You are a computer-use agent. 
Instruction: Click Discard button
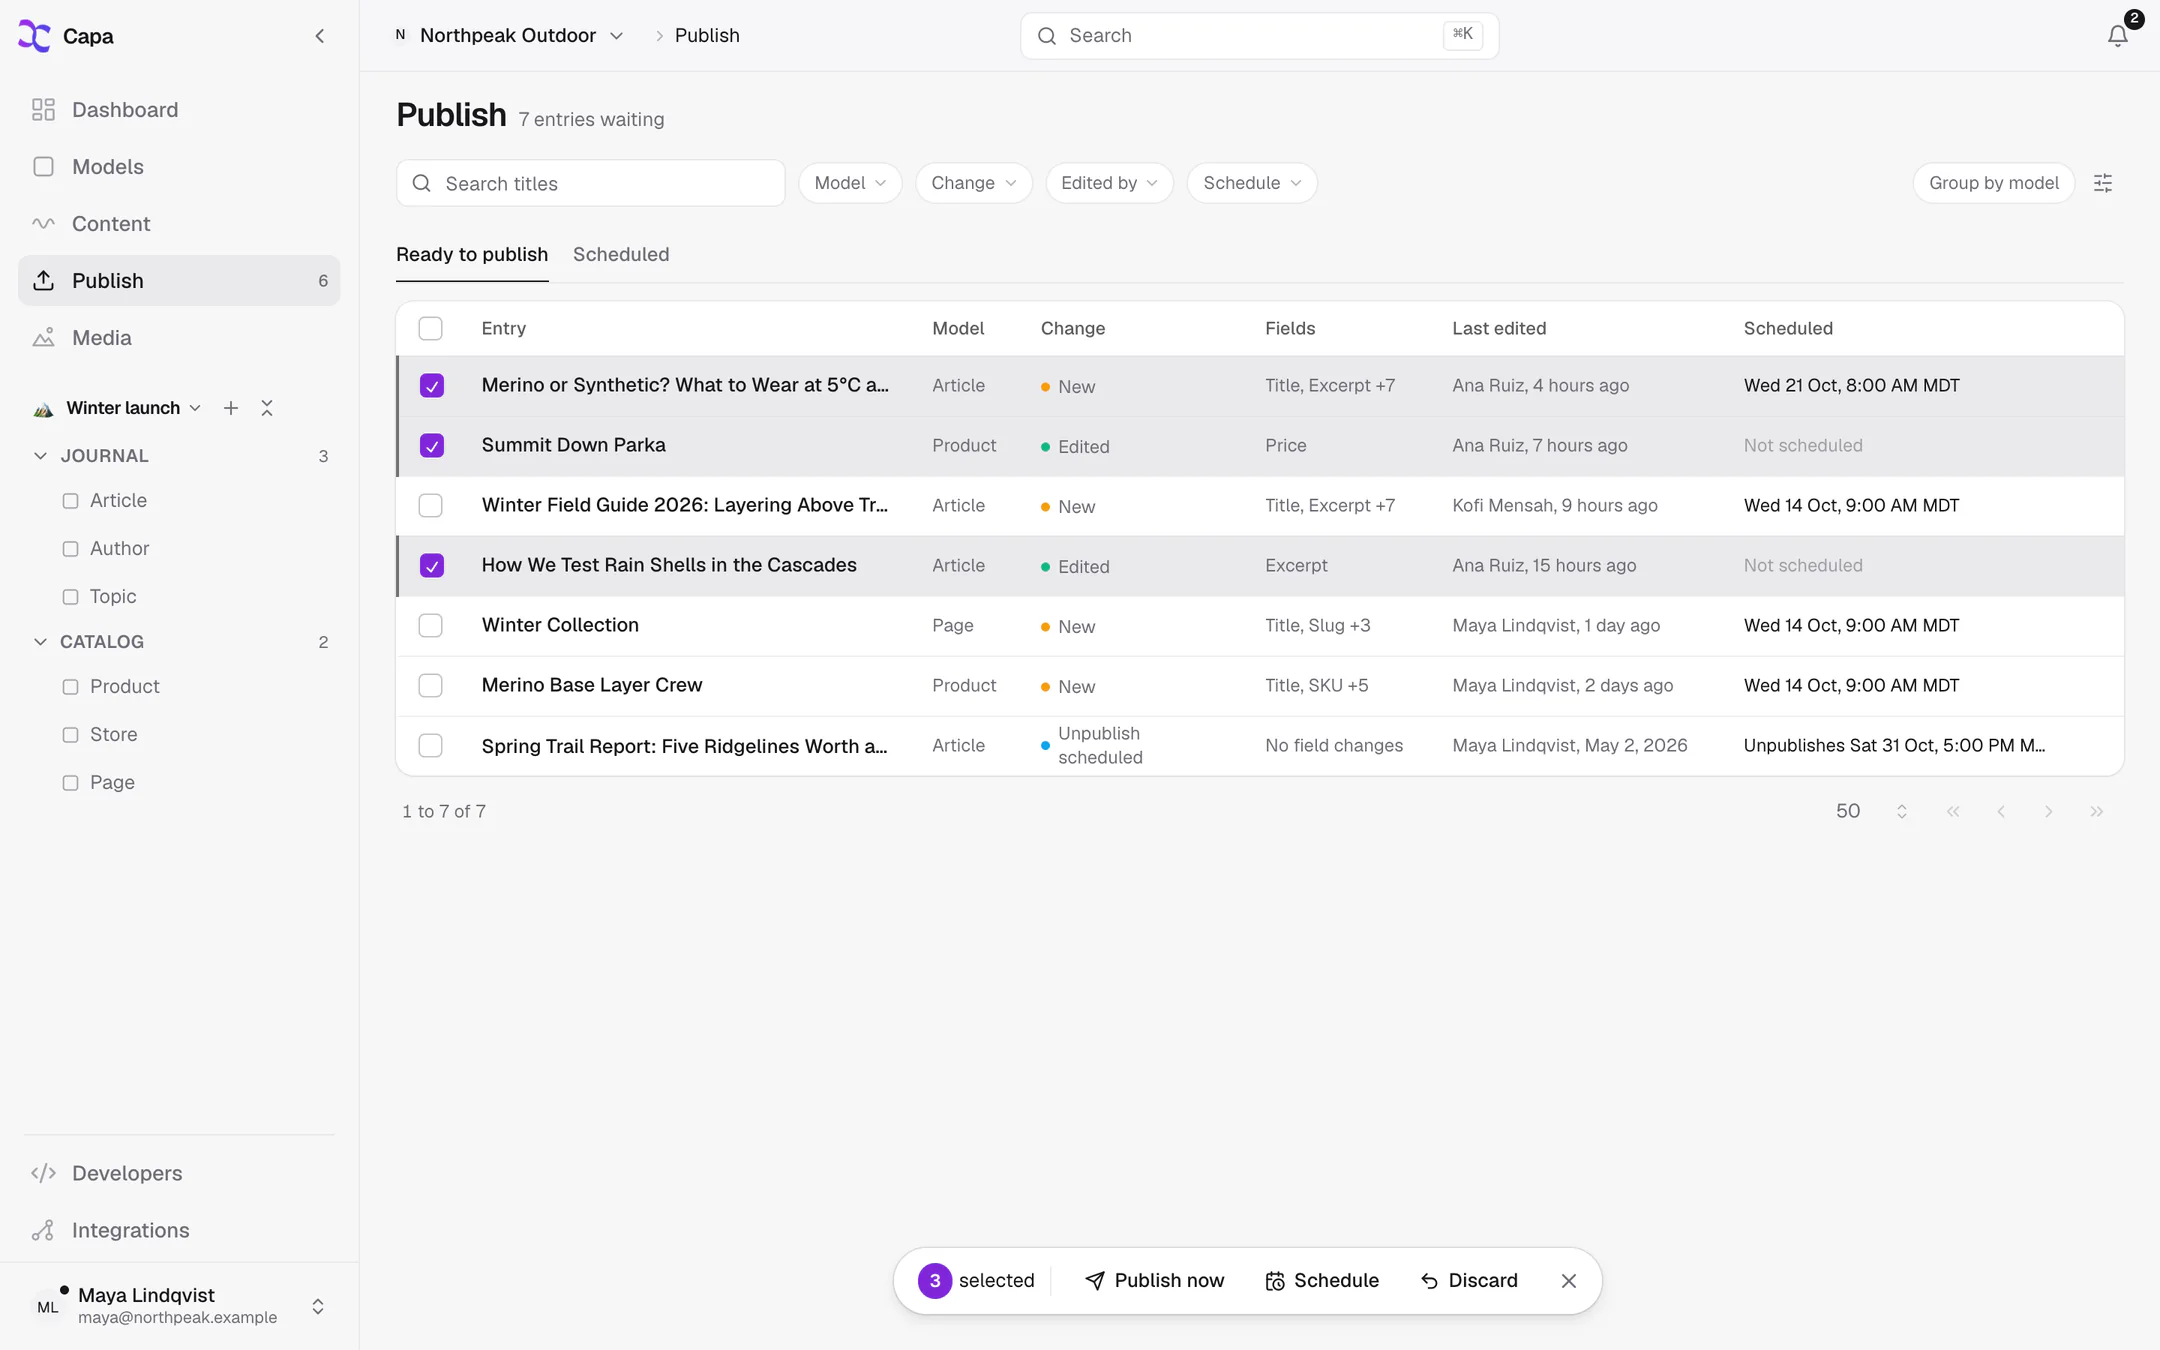click(x=1468, y=1281)
